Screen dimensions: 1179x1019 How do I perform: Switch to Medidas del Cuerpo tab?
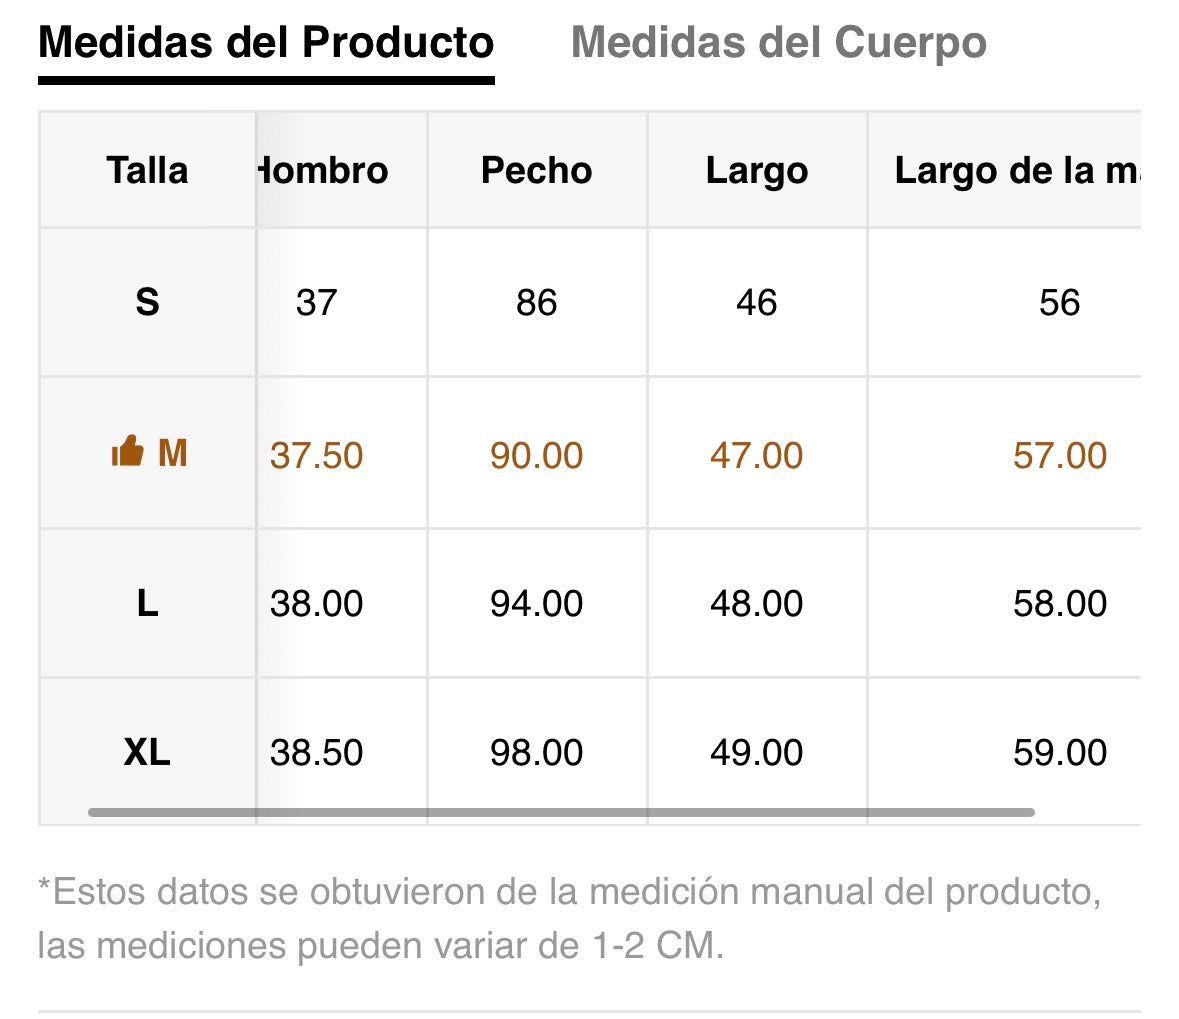778,42
